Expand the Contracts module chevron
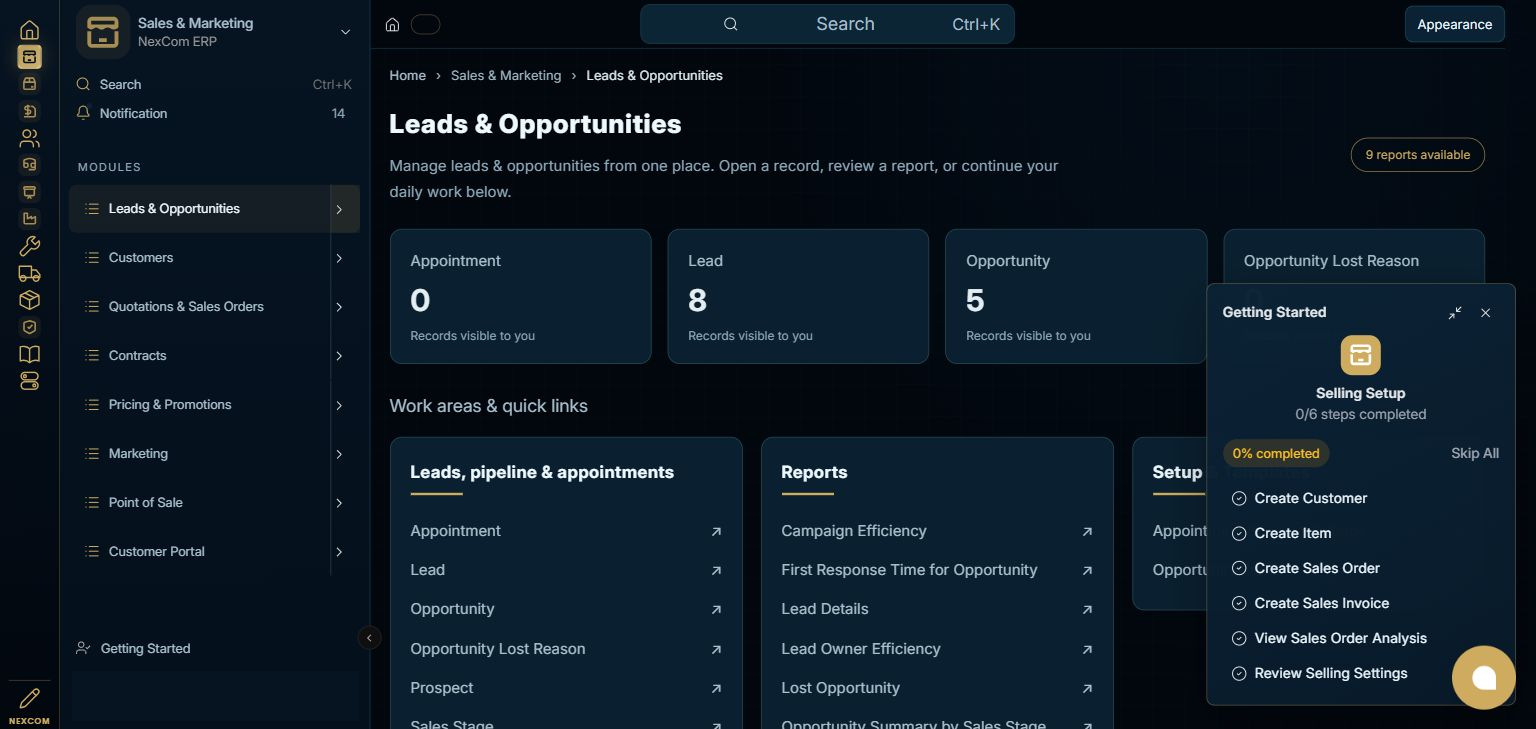The width and height of the screenshot is (1536, 729). click(x=339, y=356)
